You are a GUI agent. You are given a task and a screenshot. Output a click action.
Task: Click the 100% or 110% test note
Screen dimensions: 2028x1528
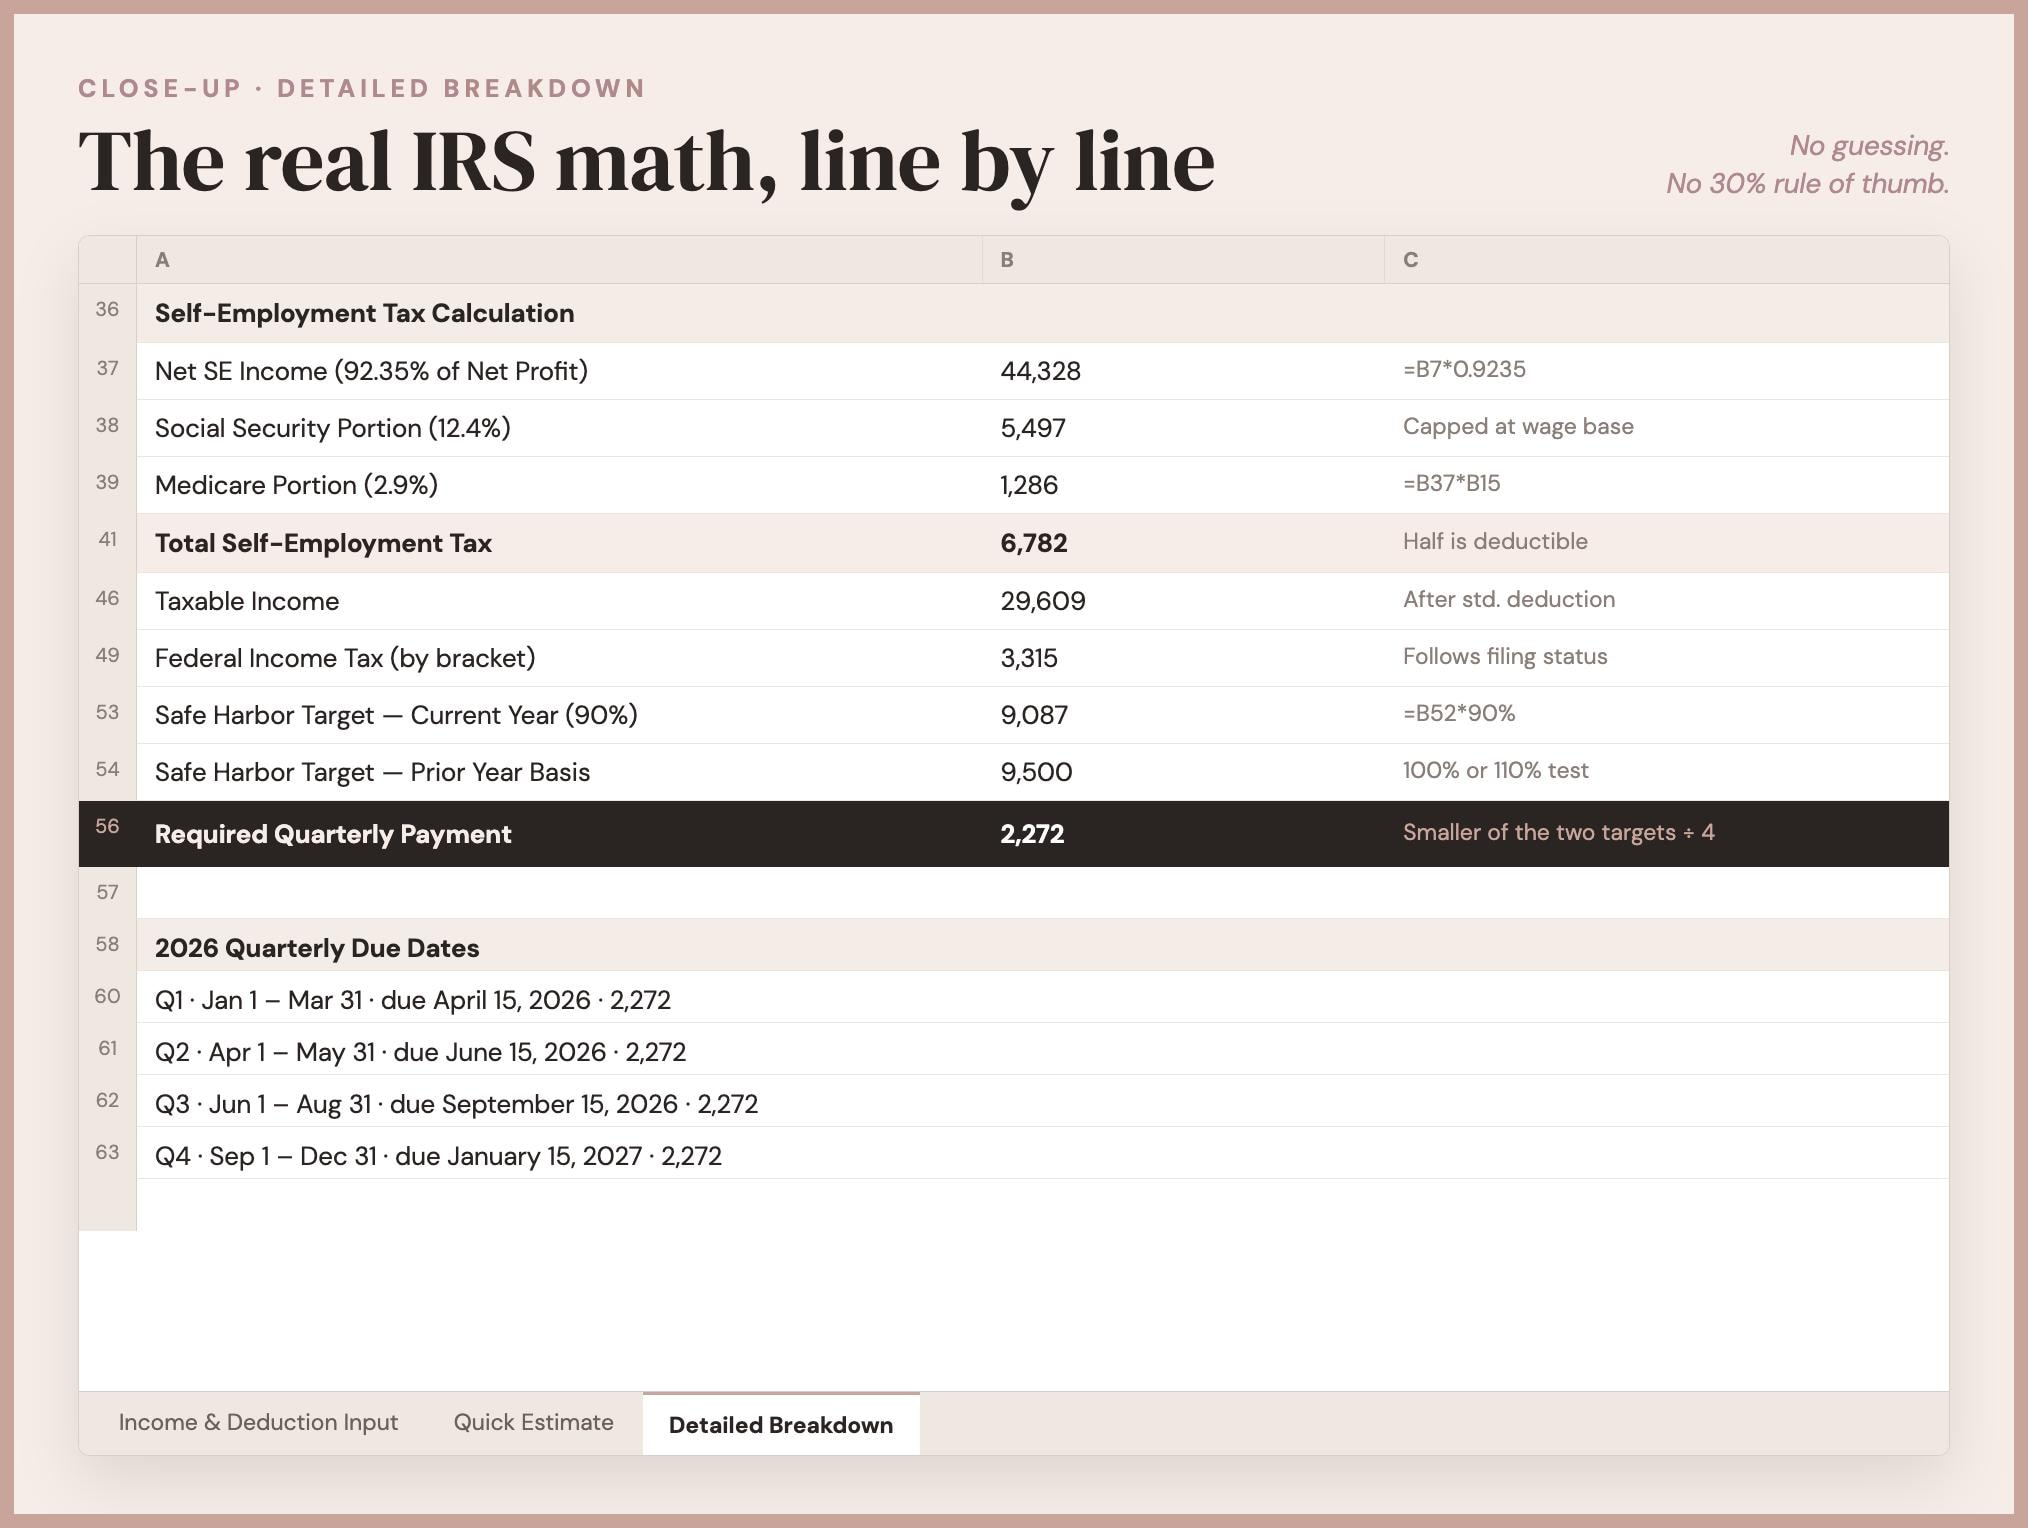[1495, 771]
